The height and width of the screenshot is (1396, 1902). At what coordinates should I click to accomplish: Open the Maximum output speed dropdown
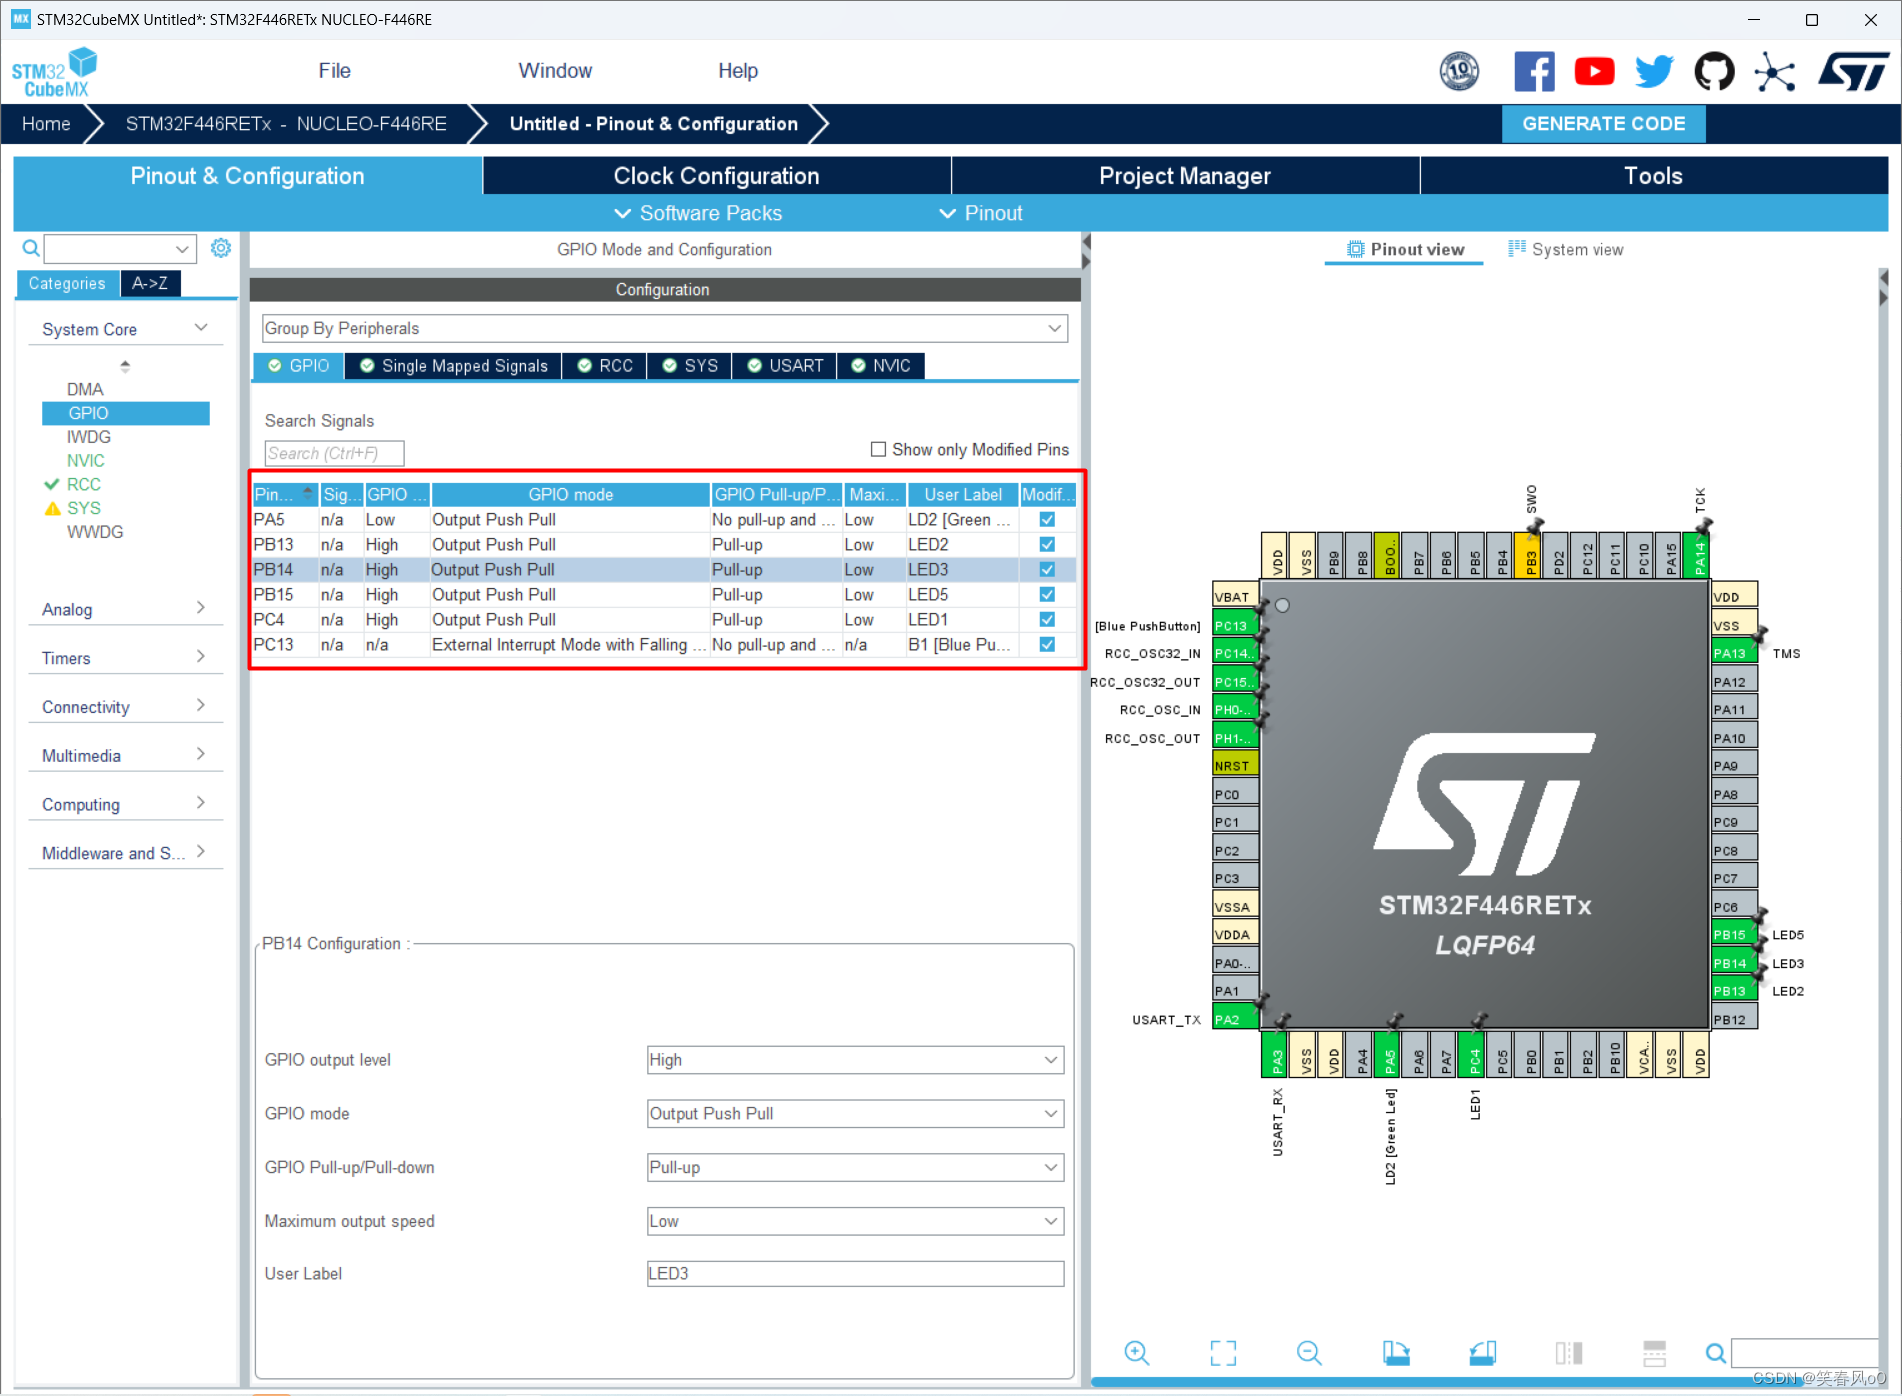pyautogui.click(x=855, y=1221)
